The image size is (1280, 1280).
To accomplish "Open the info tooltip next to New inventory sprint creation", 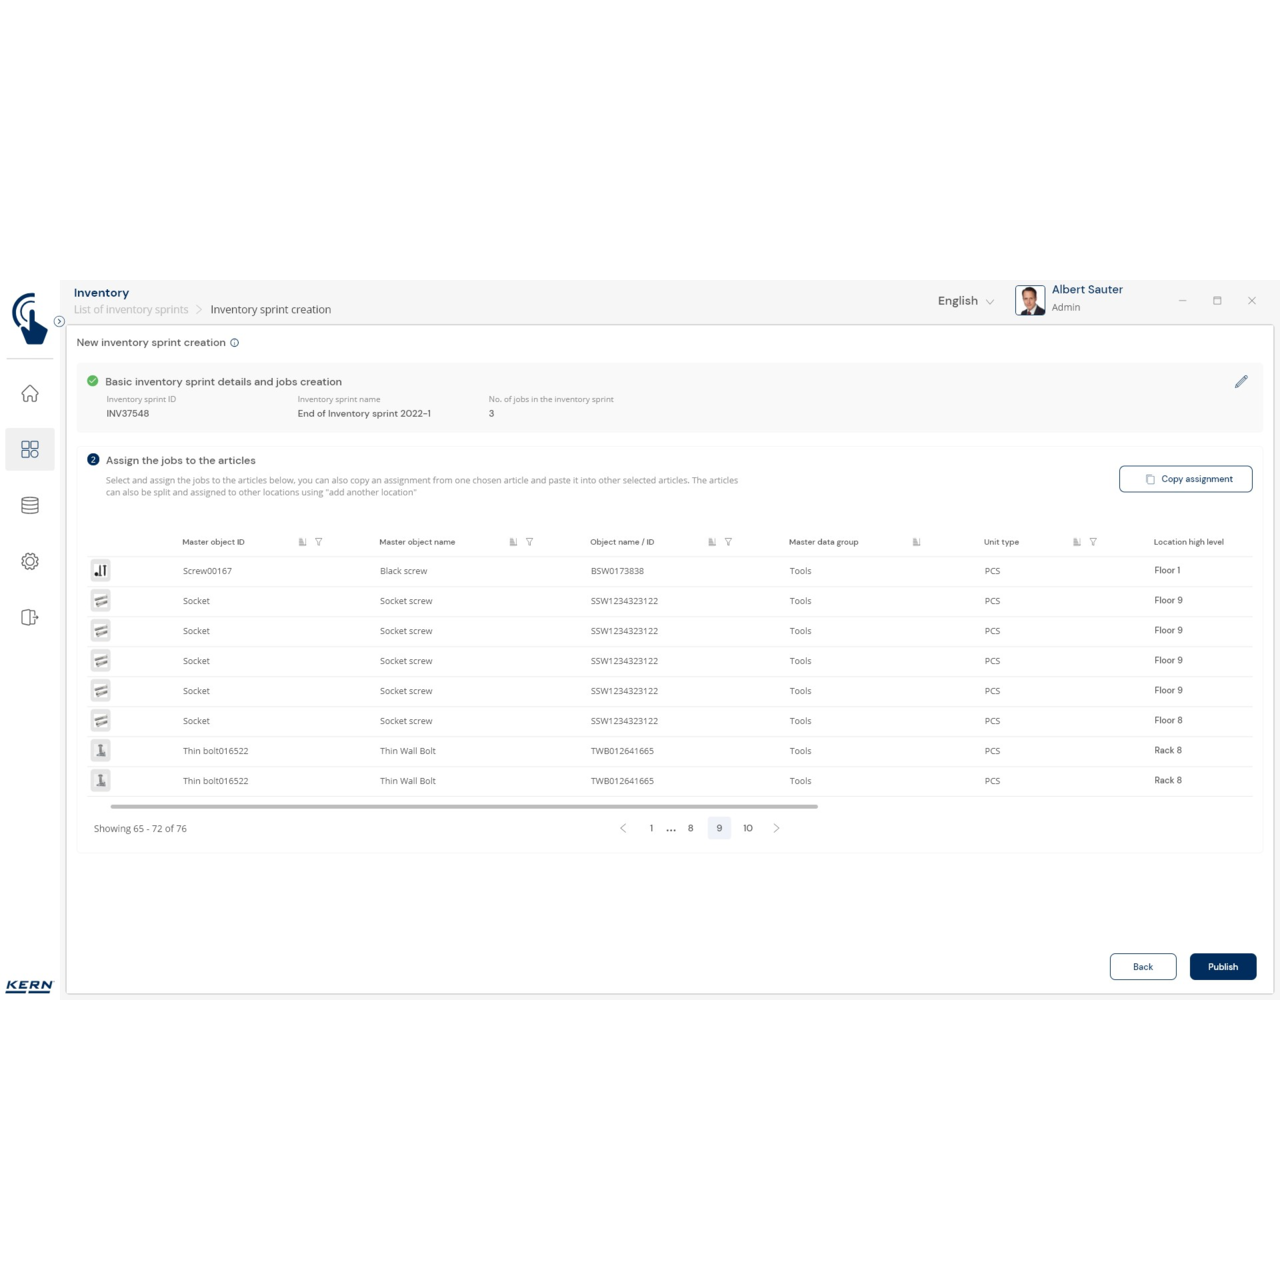I will 235,342.
